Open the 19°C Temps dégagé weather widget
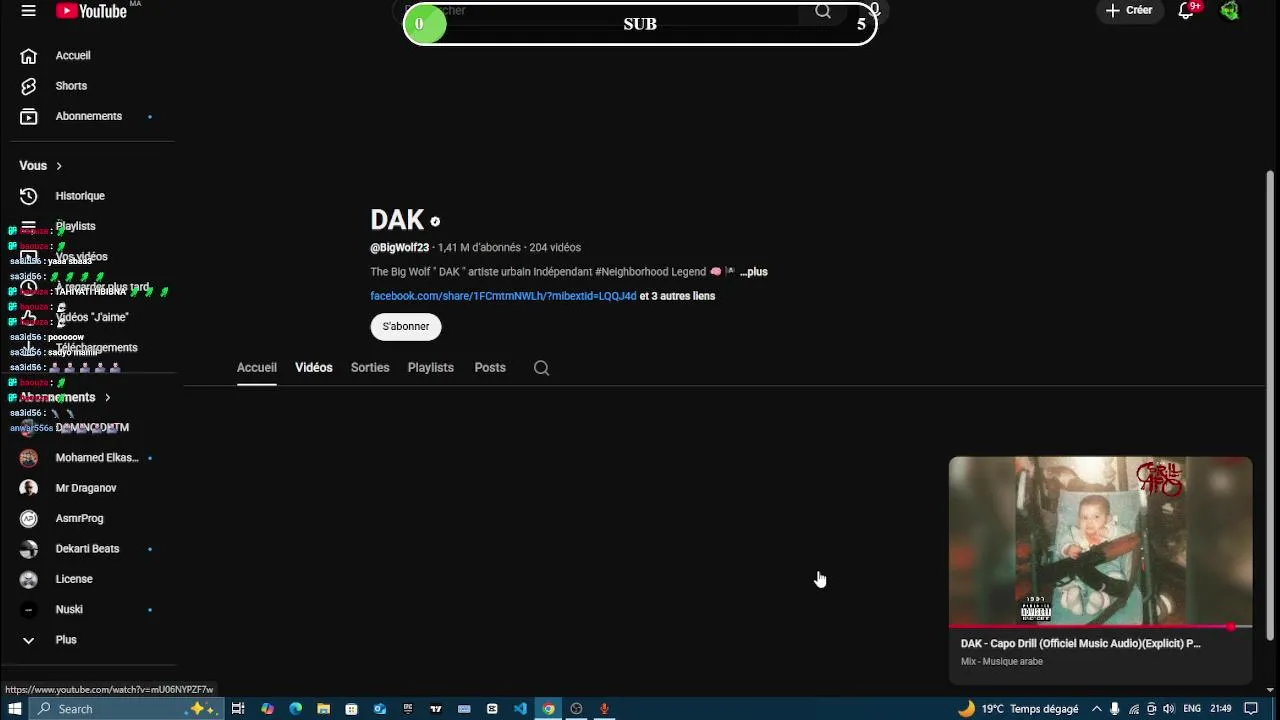1280x720 pixels. click(x=1018, y=709)
